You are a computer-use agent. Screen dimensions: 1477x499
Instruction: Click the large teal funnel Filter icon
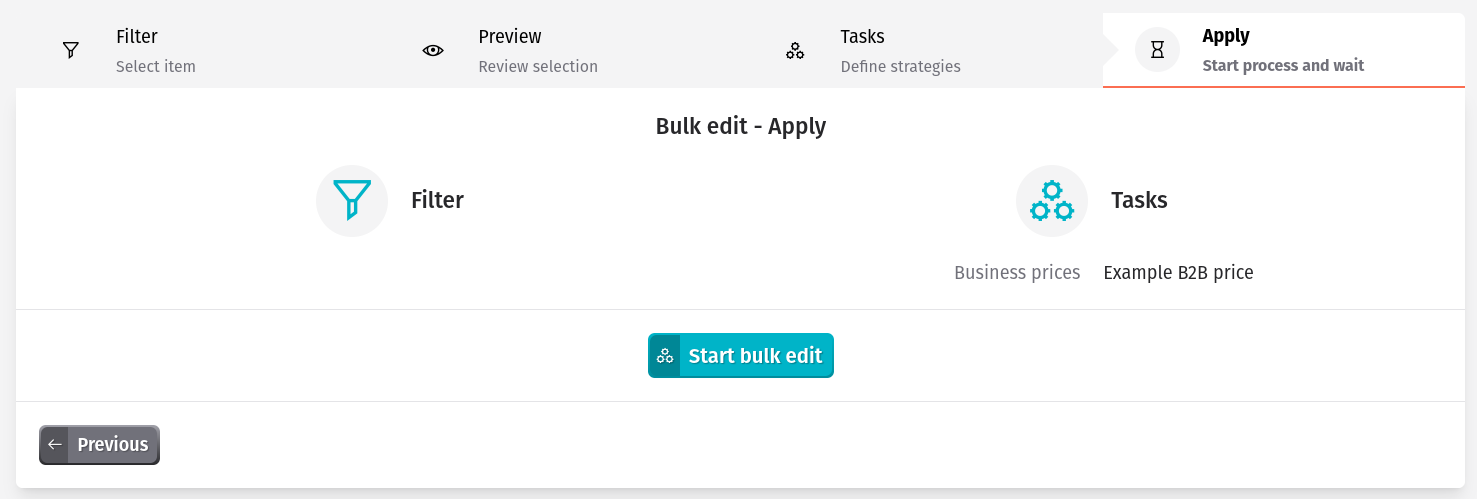click(352, 201)
